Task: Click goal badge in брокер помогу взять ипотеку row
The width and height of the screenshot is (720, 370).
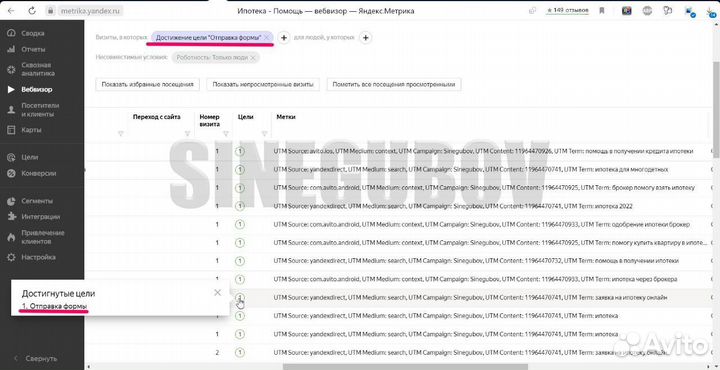Action: [240, 188]
